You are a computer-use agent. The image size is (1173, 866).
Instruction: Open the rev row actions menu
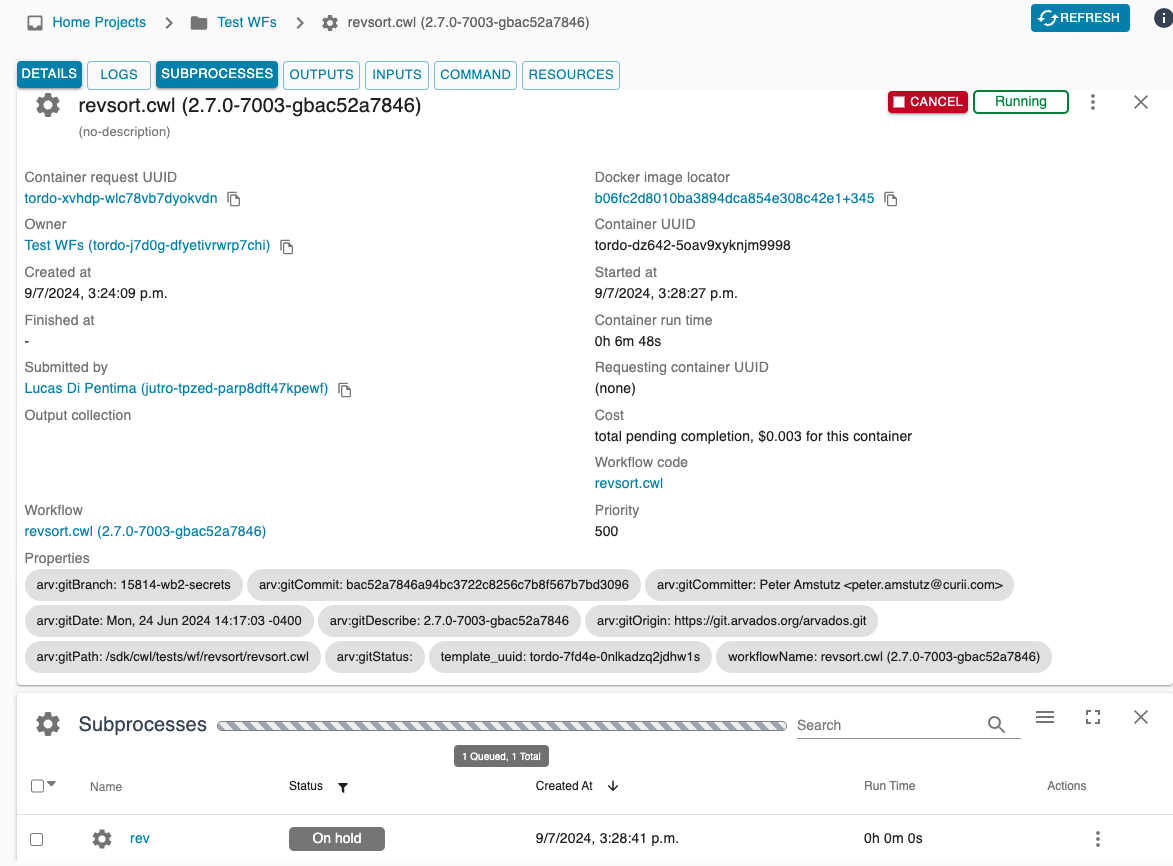click(1097, 839)
